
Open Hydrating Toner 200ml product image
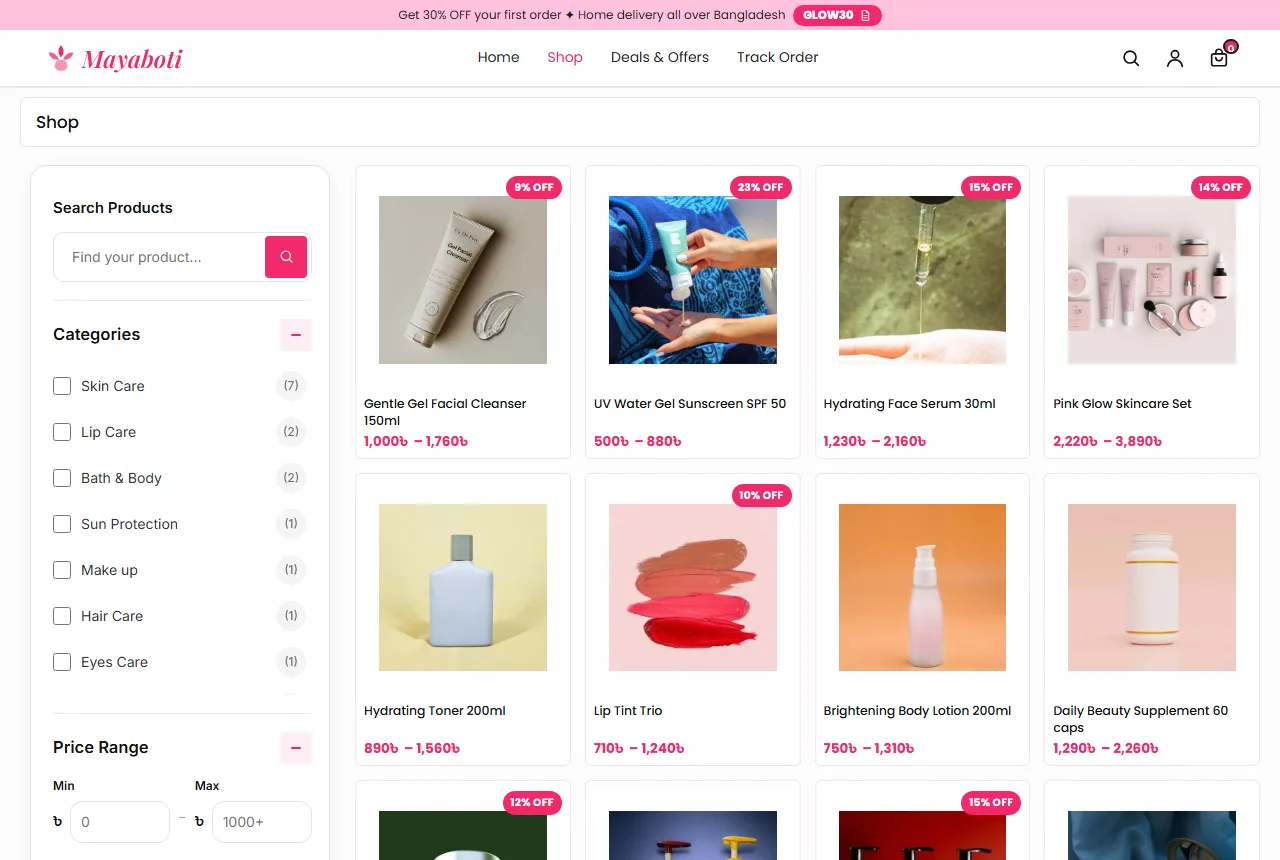(463, 587)
